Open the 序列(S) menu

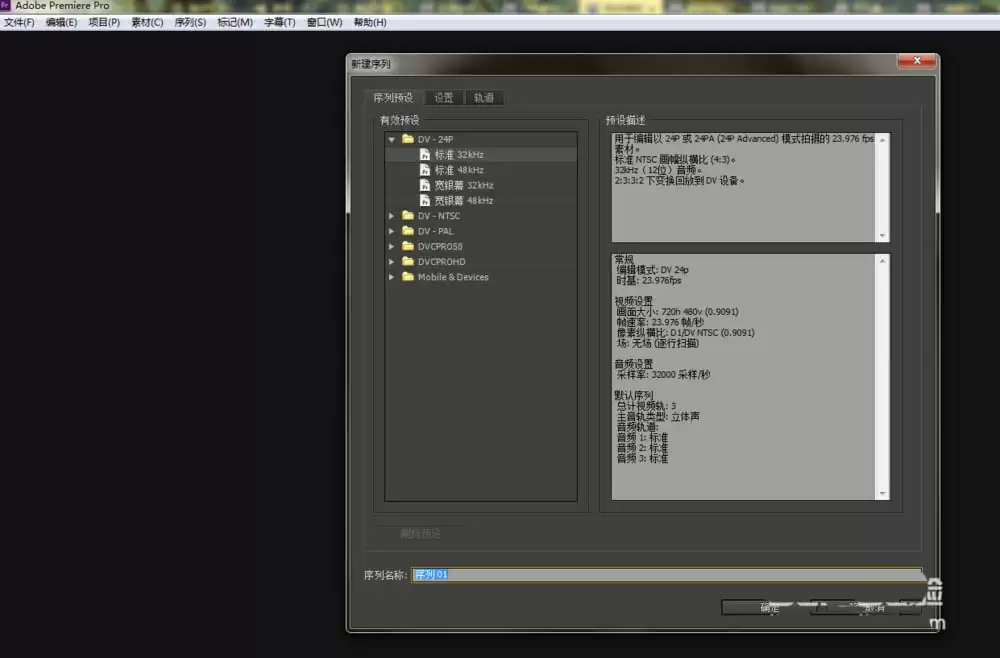point(190,22)
